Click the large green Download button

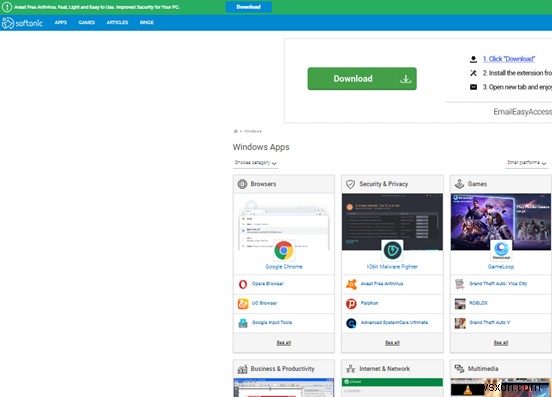click(362, 79)
